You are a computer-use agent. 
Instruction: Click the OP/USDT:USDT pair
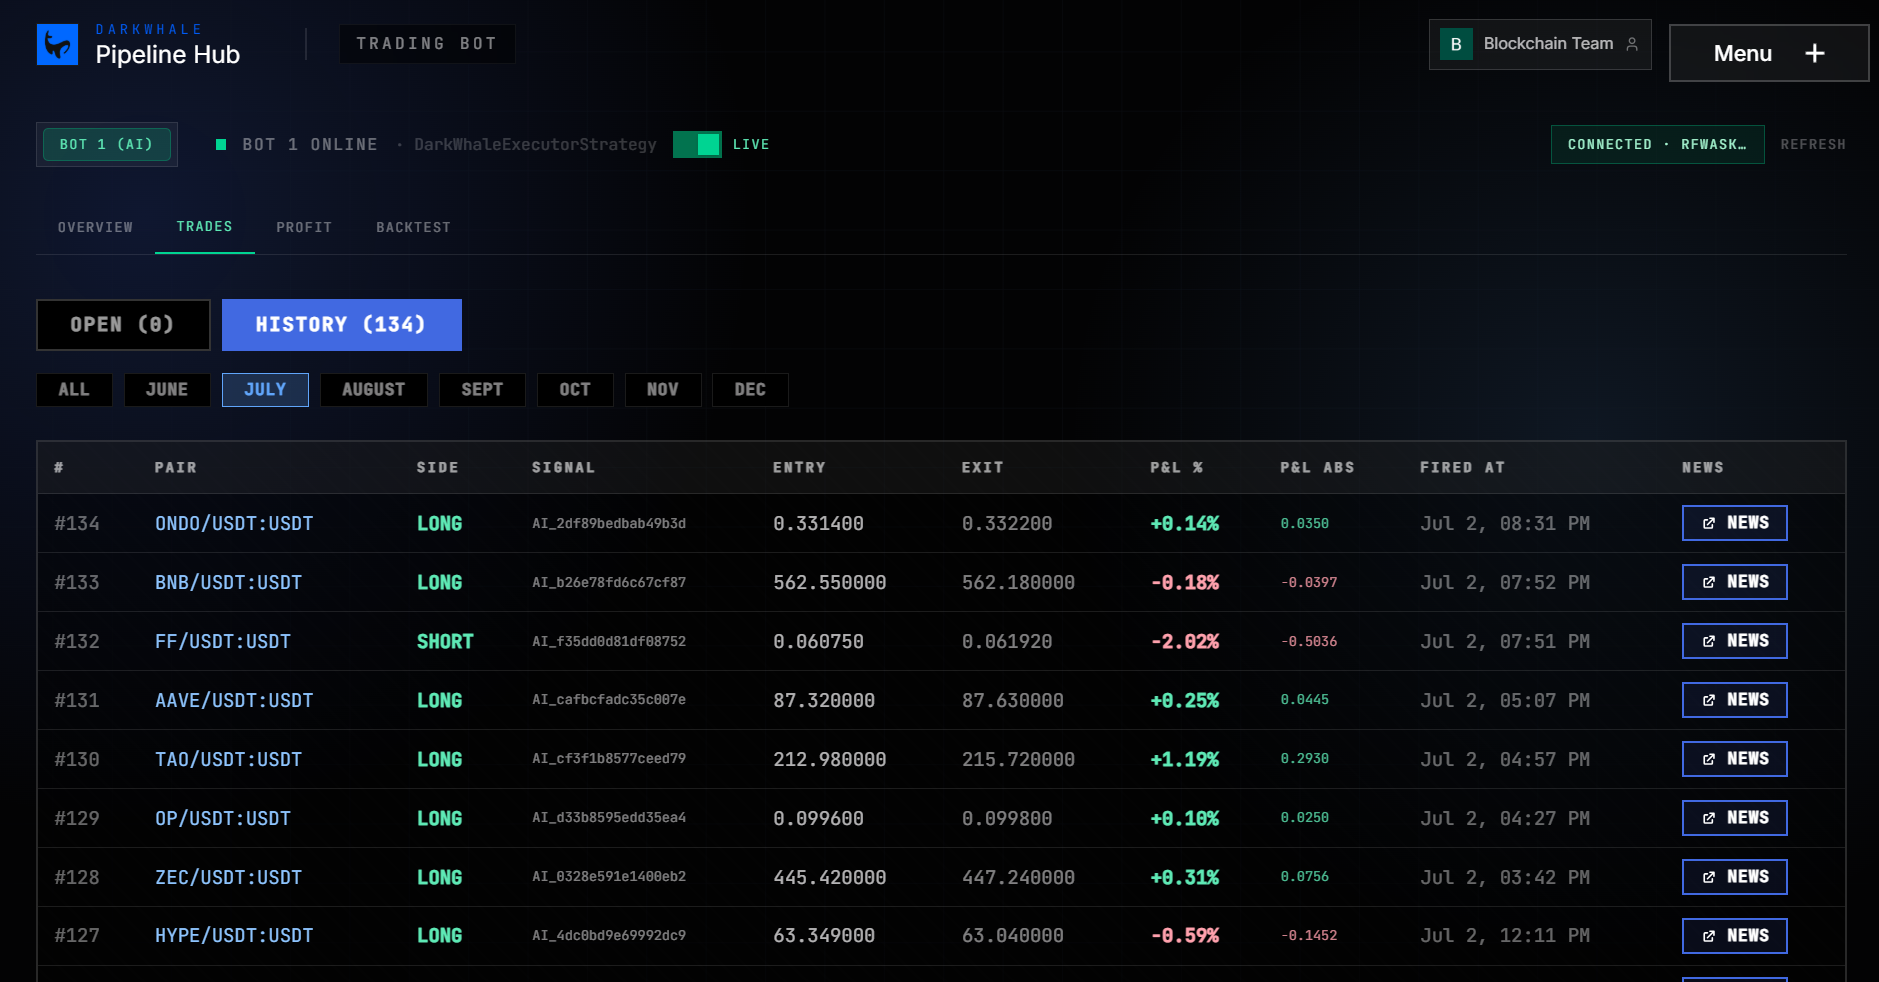(x=223, y=819)
